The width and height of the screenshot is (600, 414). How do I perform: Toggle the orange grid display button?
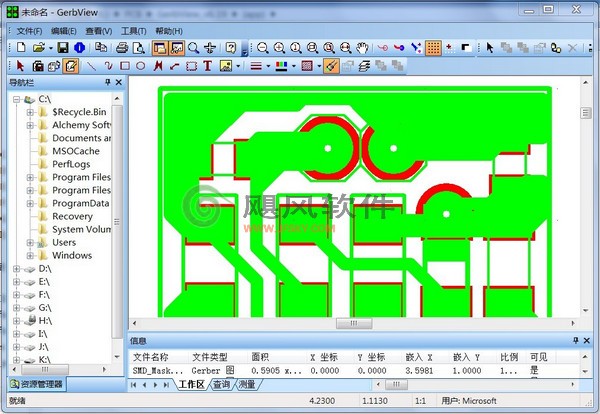click(x=433, y=48)
